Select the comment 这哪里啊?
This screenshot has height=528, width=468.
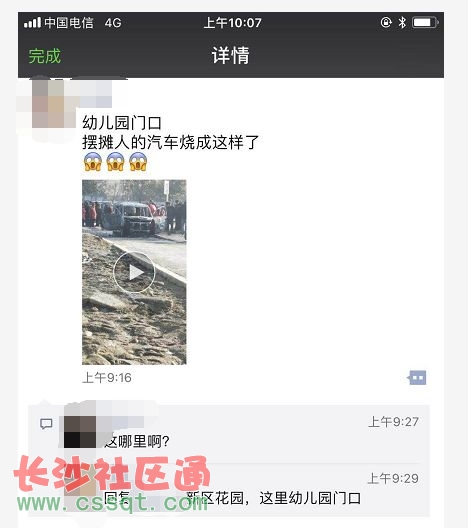137,441
